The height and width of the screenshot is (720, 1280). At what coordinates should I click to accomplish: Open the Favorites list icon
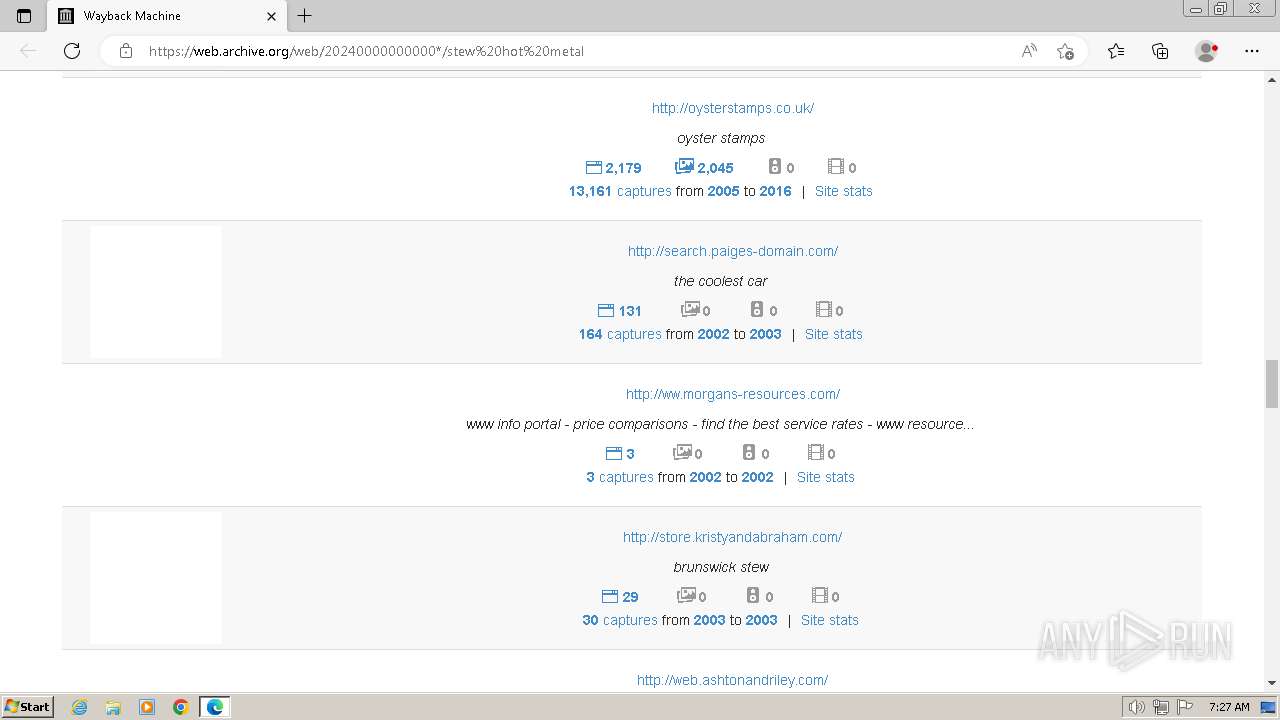coord(1116,51)
